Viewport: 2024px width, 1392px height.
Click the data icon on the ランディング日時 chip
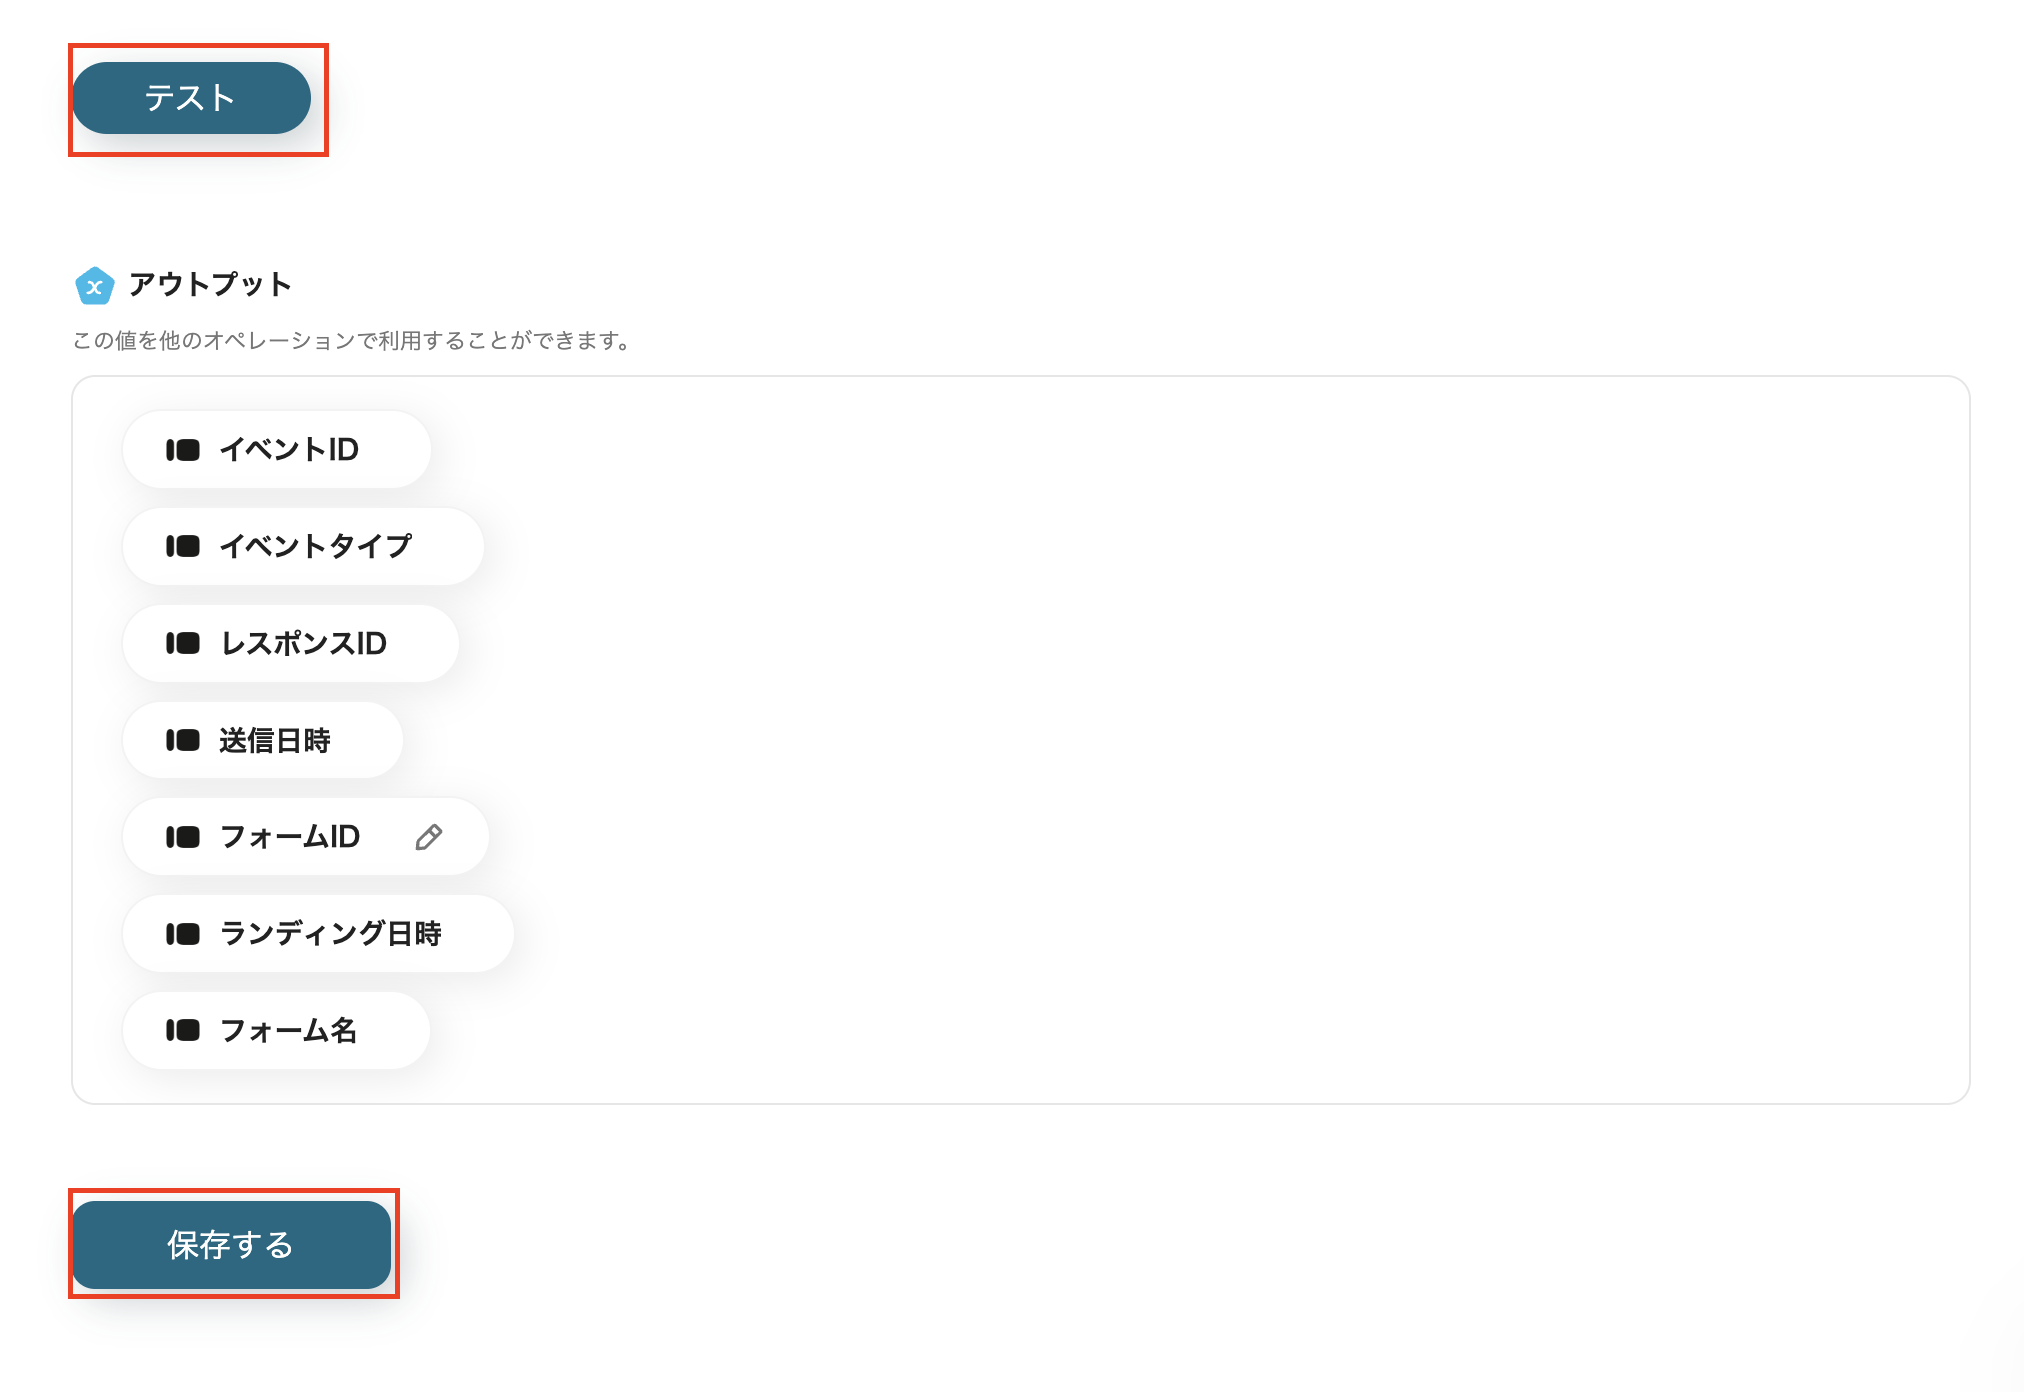point(185,933)
